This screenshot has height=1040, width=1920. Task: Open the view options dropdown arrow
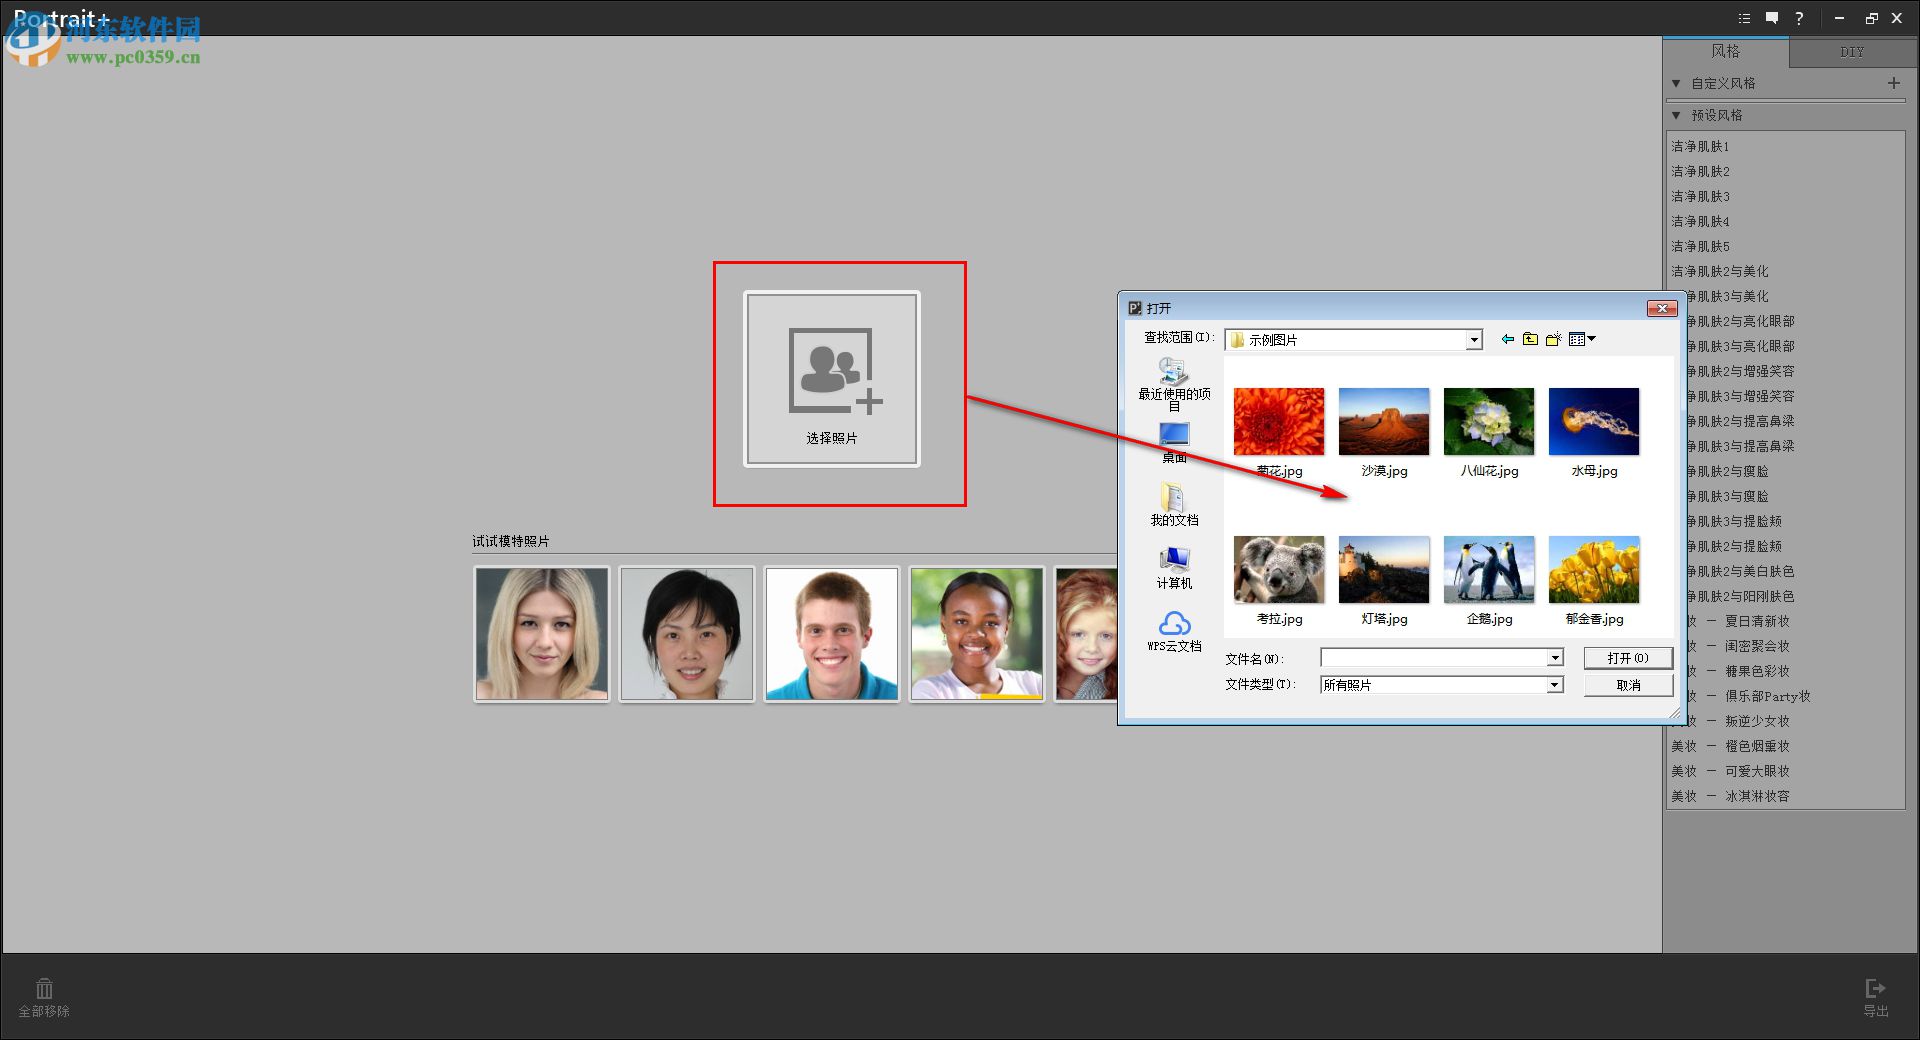pos(1590,339)
